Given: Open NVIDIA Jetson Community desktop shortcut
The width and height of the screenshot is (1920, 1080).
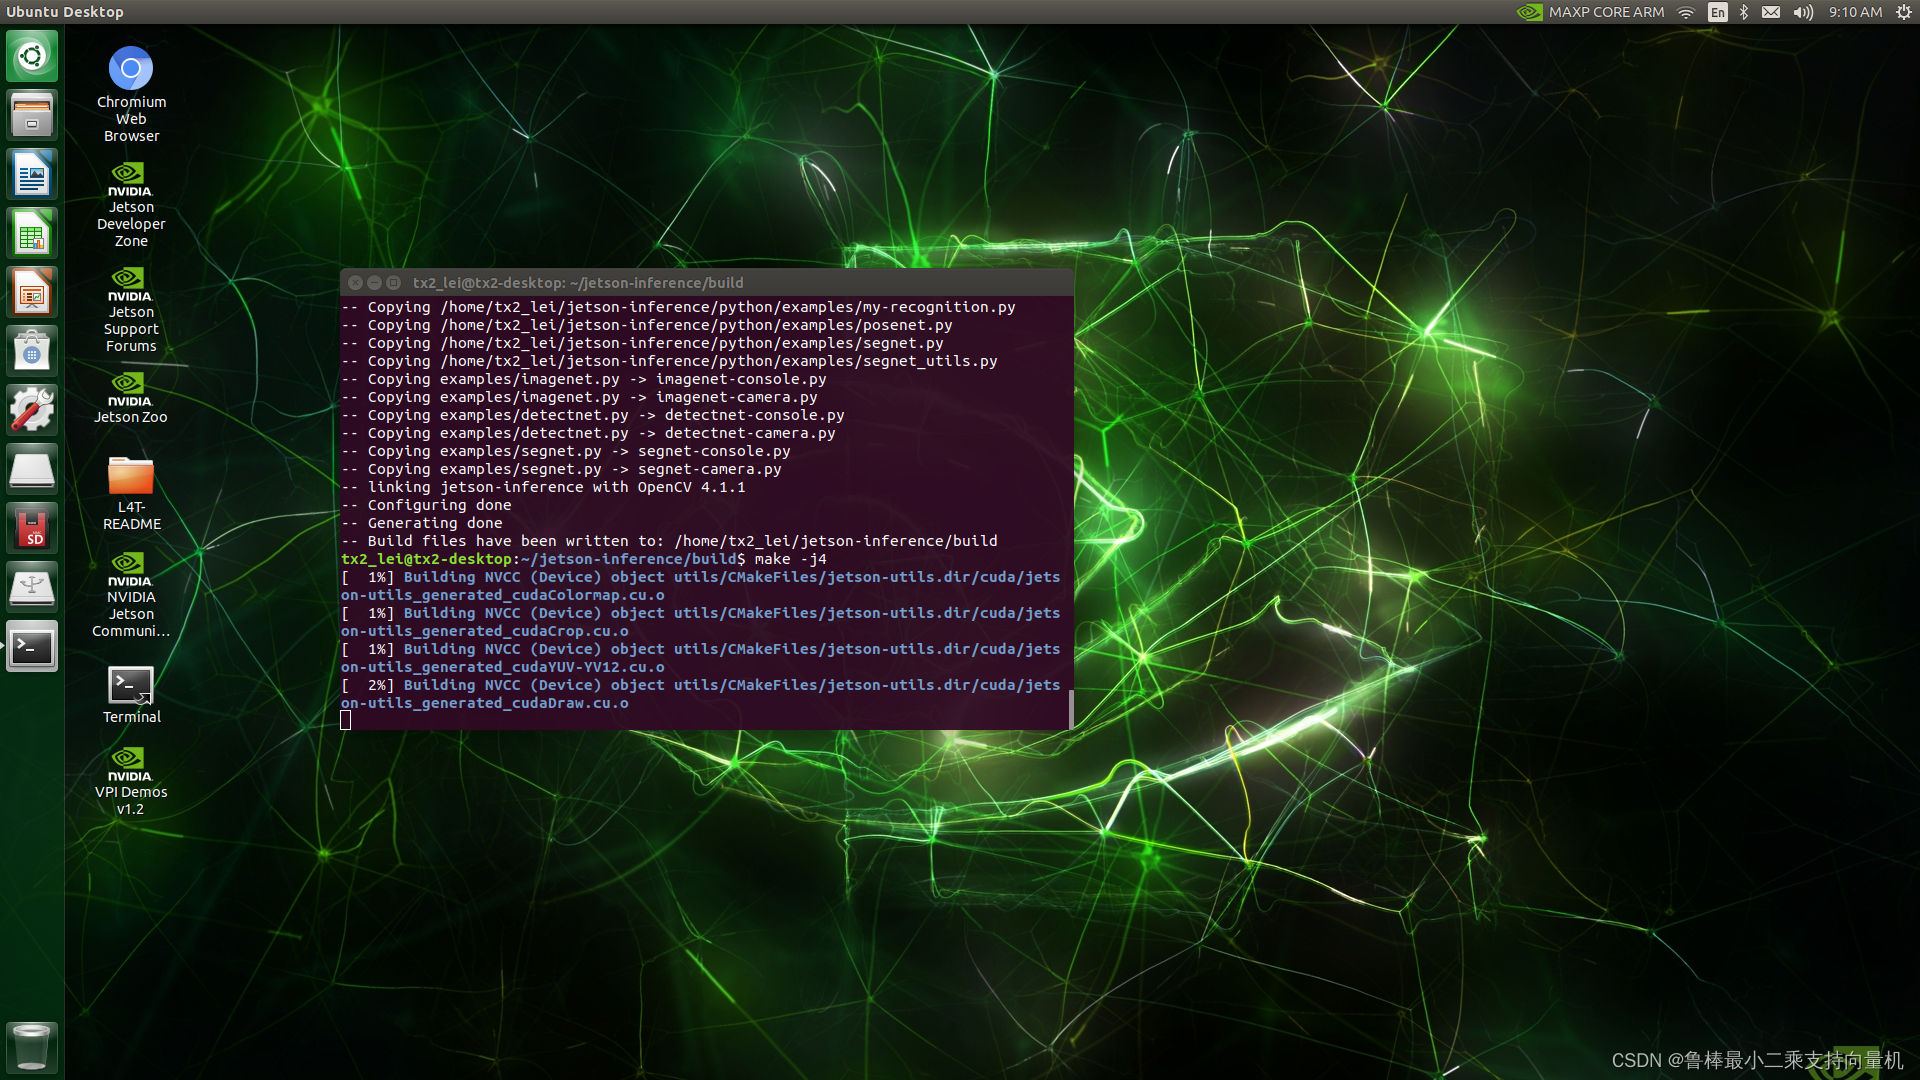Looking at the screenshot, I should tap(131, 594).
